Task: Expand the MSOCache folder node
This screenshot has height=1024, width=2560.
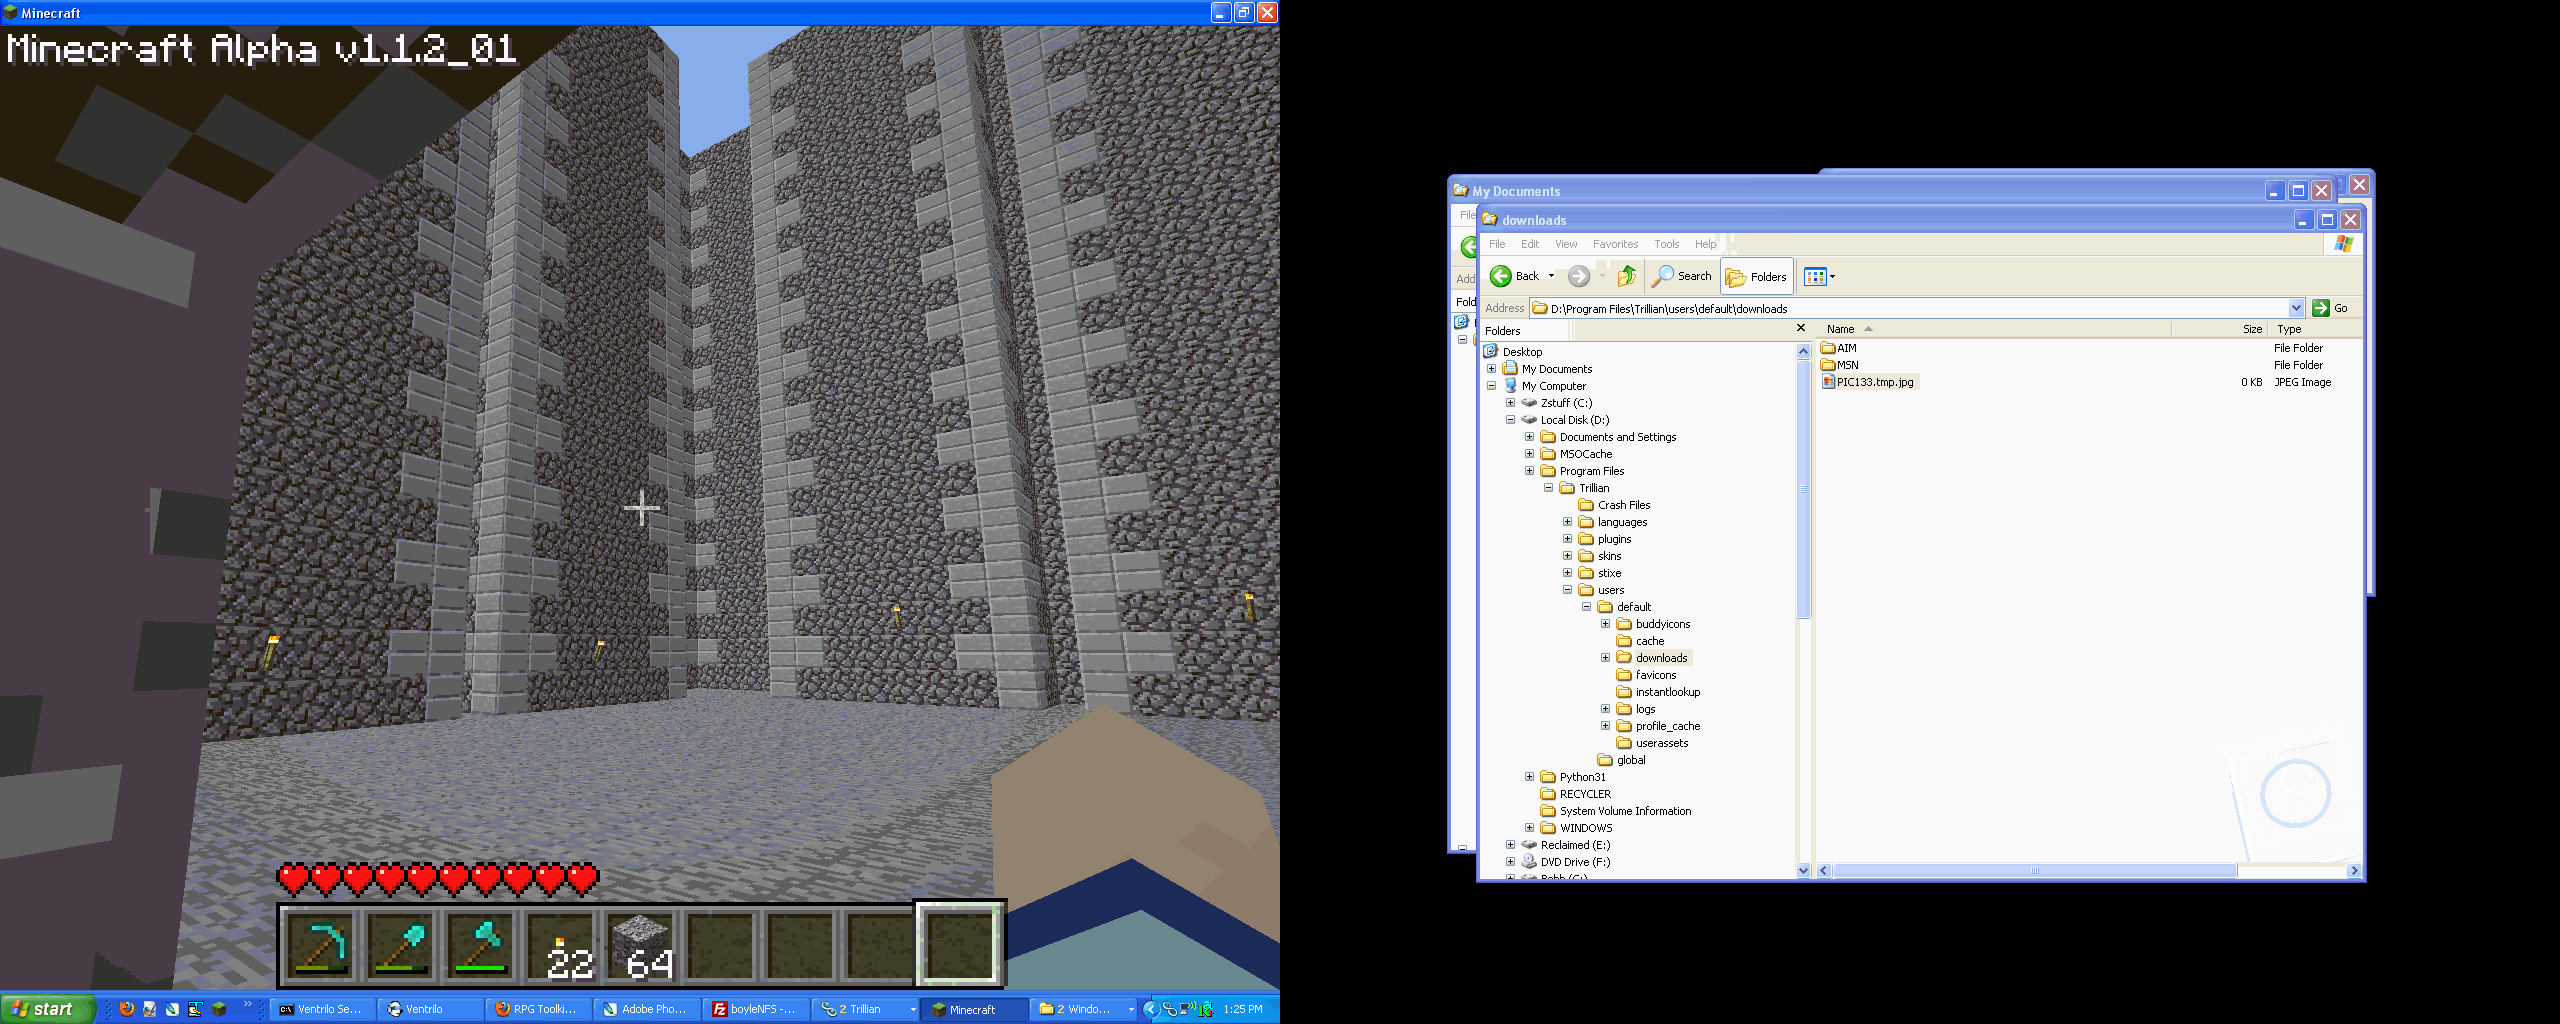Action: [1529, 454]
